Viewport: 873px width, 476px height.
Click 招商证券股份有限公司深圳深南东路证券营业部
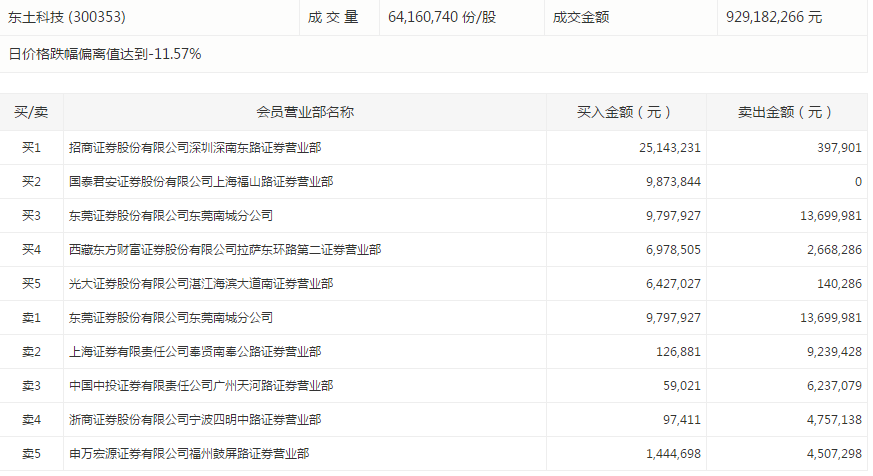(195, 148)
